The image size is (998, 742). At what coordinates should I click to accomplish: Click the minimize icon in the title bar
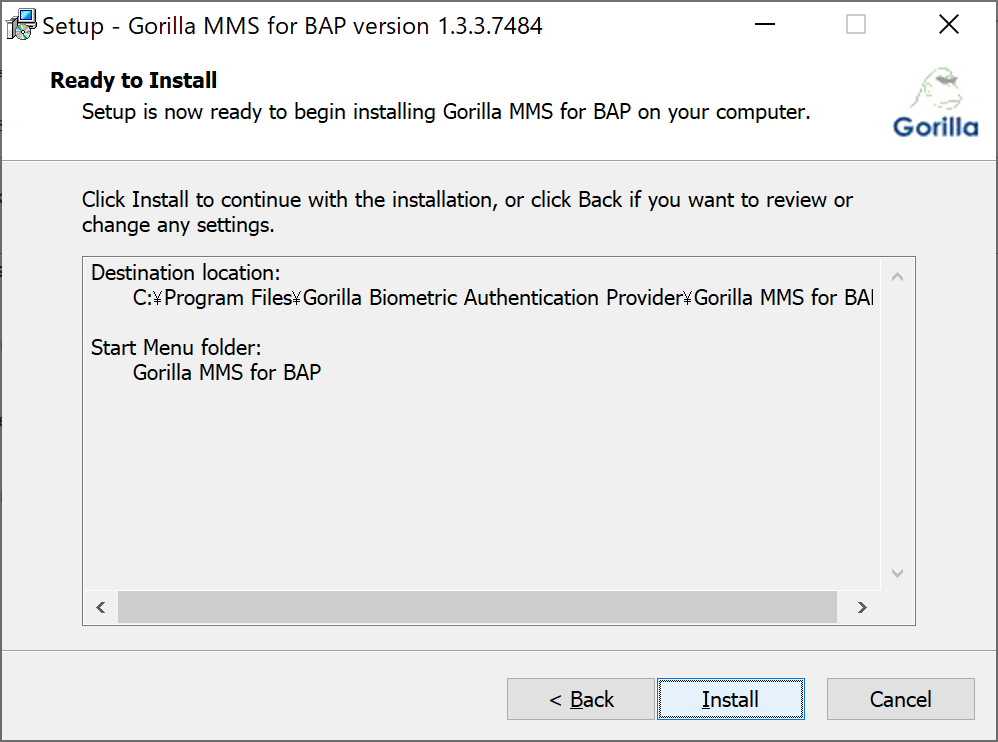(x=764, y=24)
